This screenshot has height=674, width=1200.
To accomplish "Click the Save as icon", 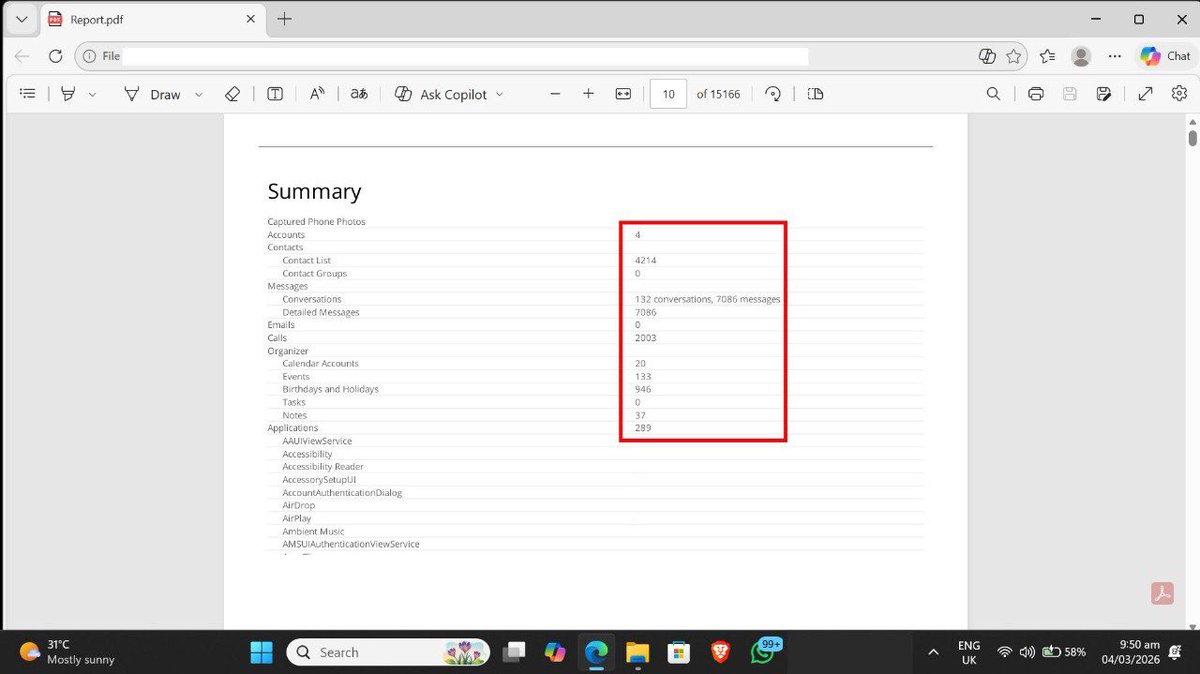I will coord(1104,94).
